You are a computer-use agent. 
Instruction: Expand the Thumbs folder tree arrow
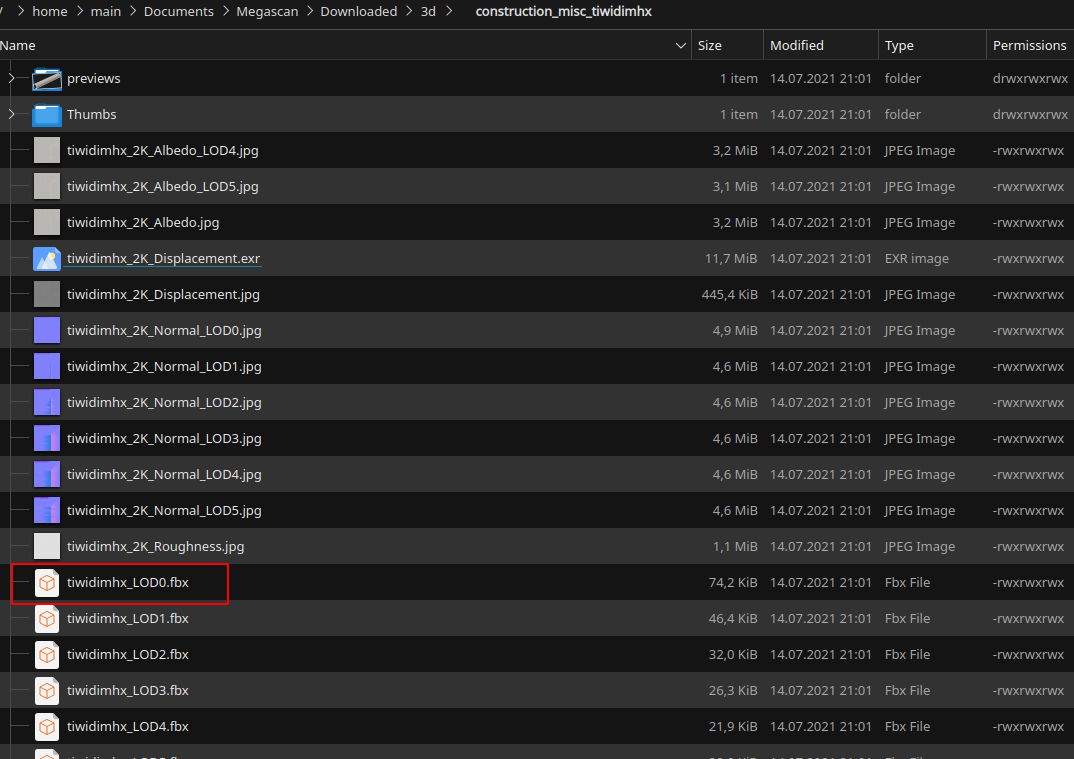10,114
